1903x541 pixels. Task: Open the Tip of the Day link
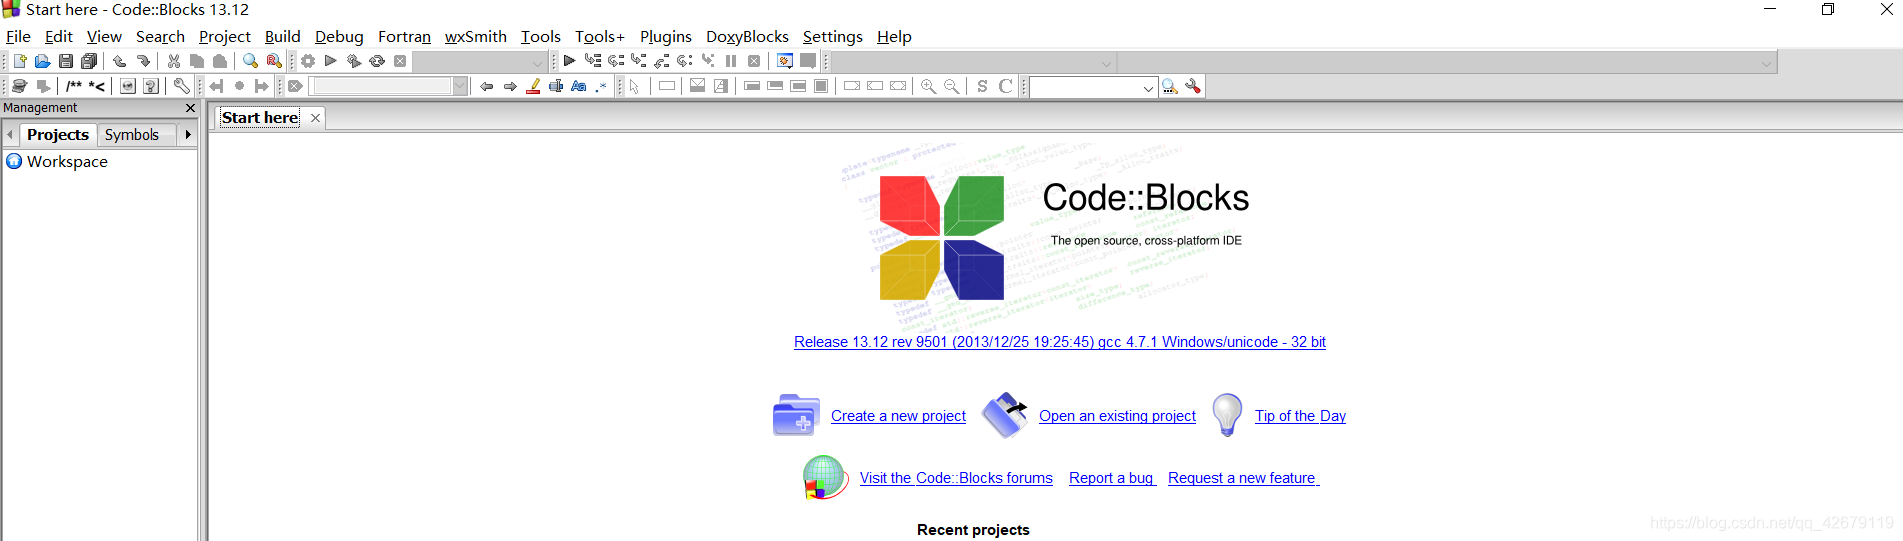1300,416
